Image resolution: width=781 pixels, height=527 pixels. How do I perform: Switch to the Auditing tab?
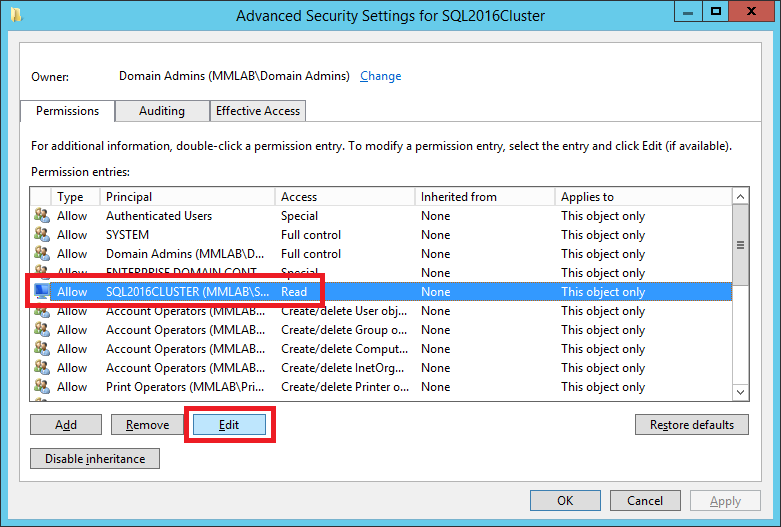[162, 111]
